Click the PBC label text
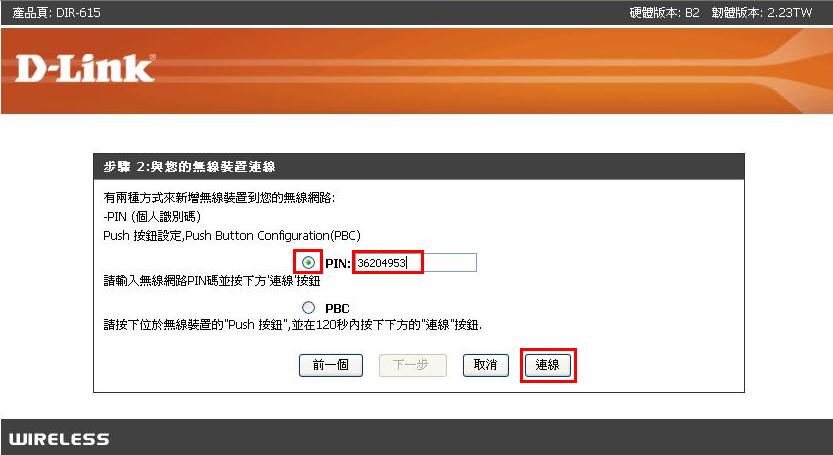Image resolution: width=833 pixels, height=455 pixels. coord(337,308)
